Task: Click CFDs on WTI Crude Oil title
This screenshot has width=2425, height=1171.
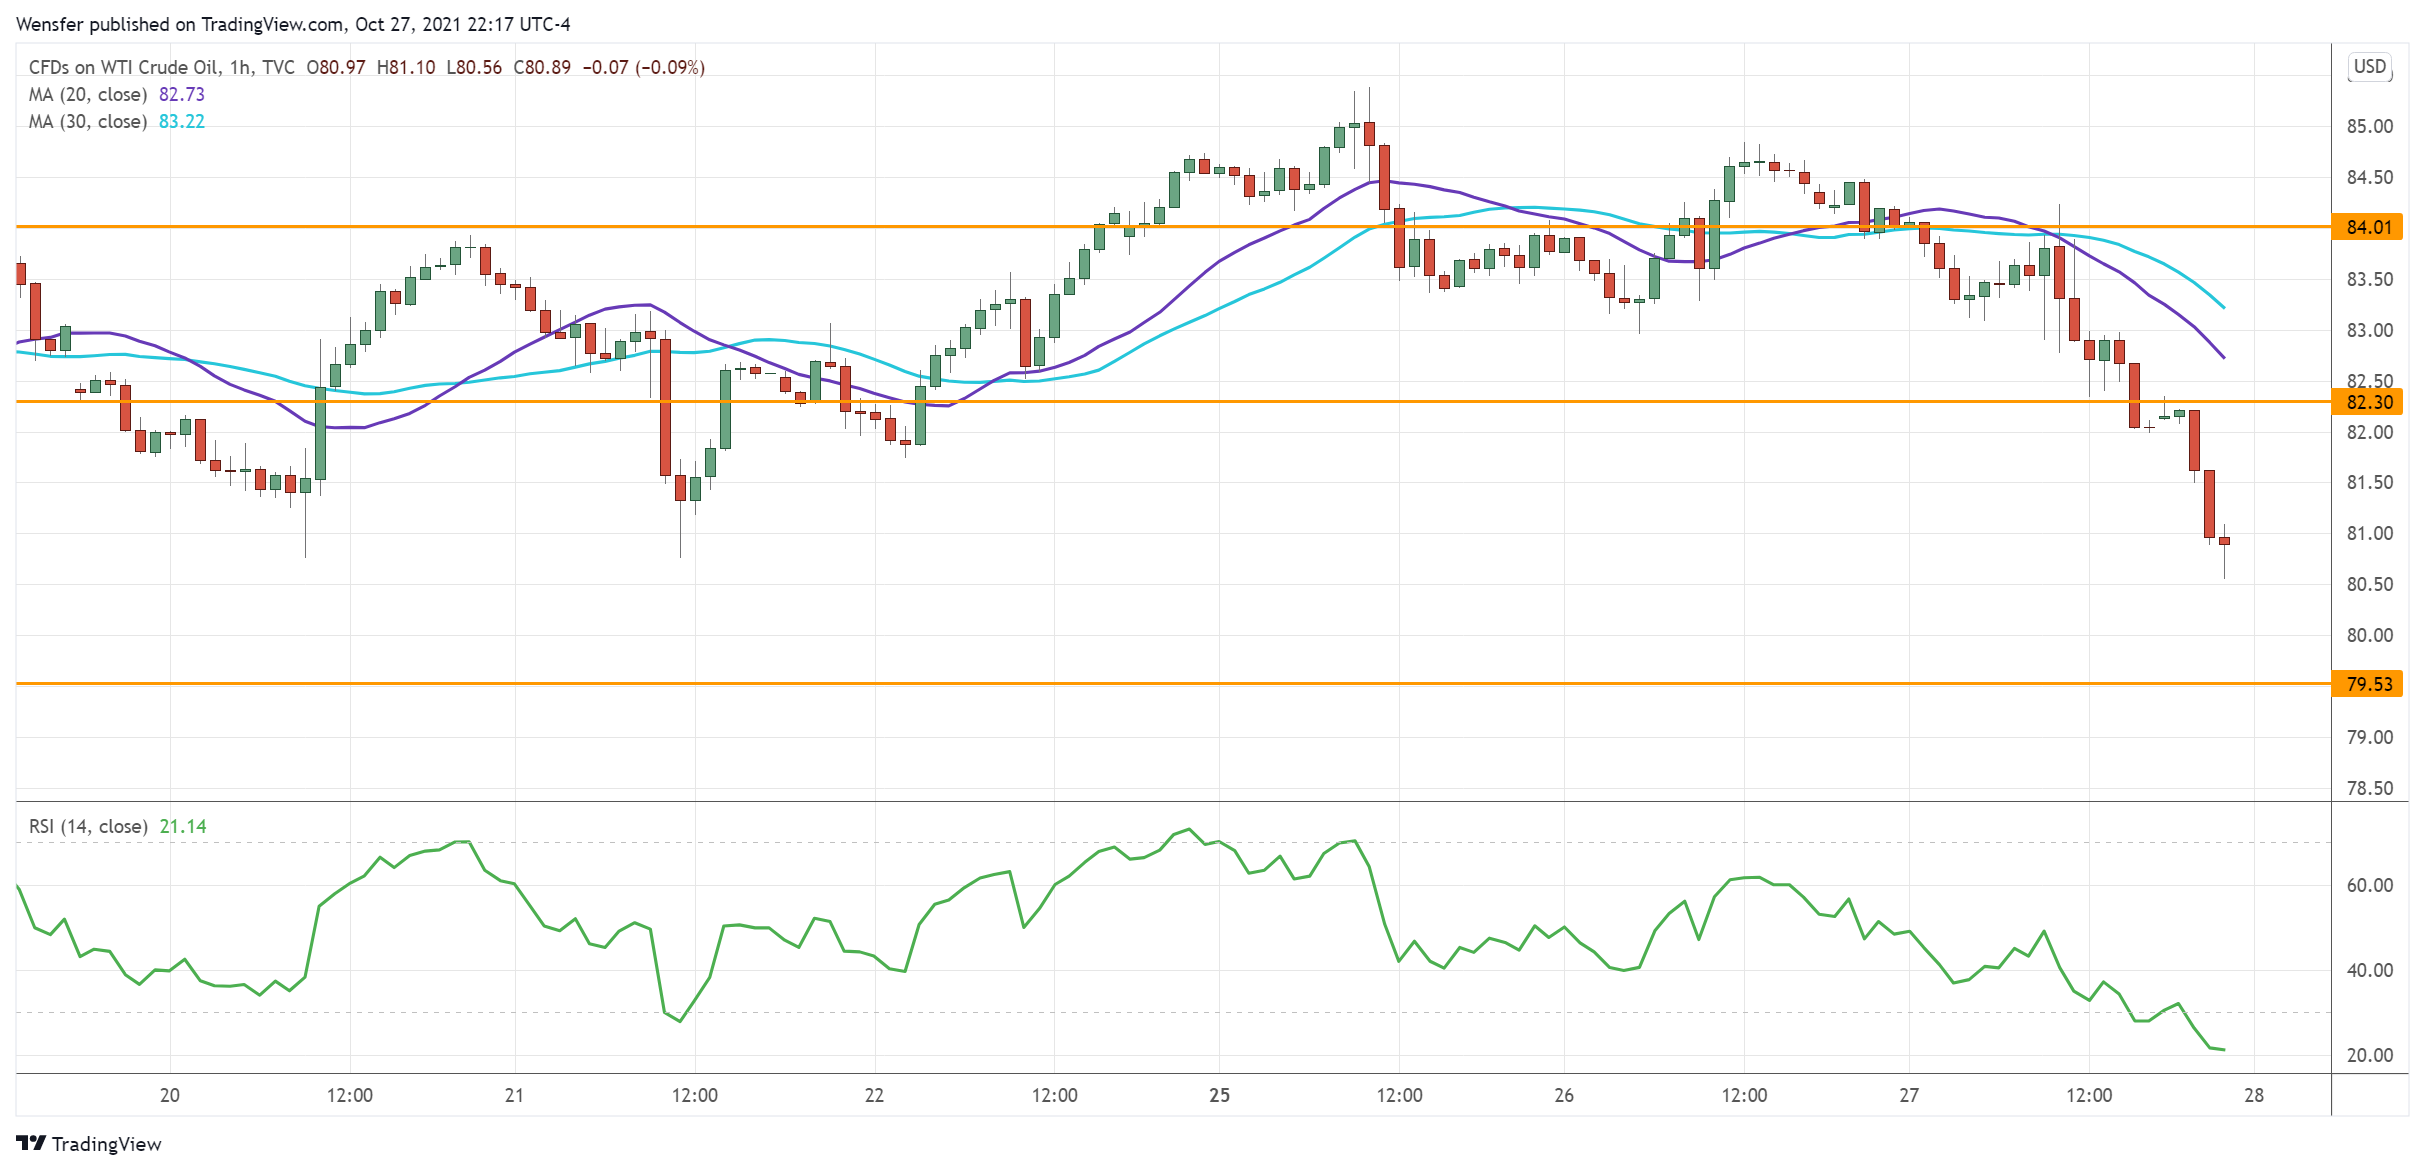Action: point(123,67)
